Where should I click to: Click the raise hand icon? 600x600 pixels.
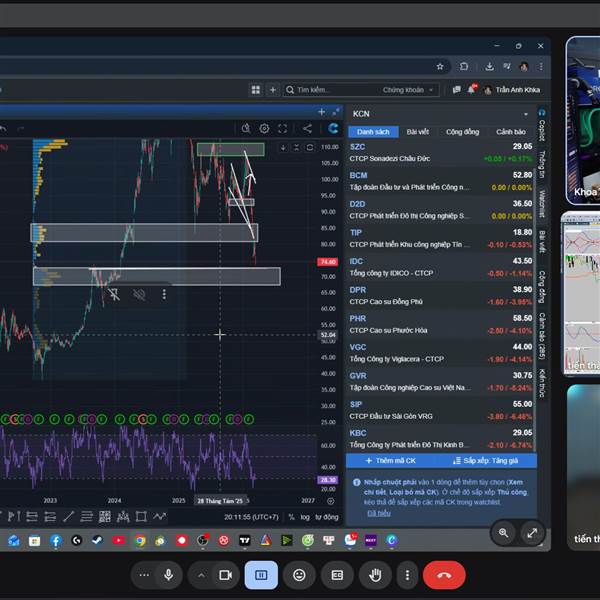pos(376,575)
